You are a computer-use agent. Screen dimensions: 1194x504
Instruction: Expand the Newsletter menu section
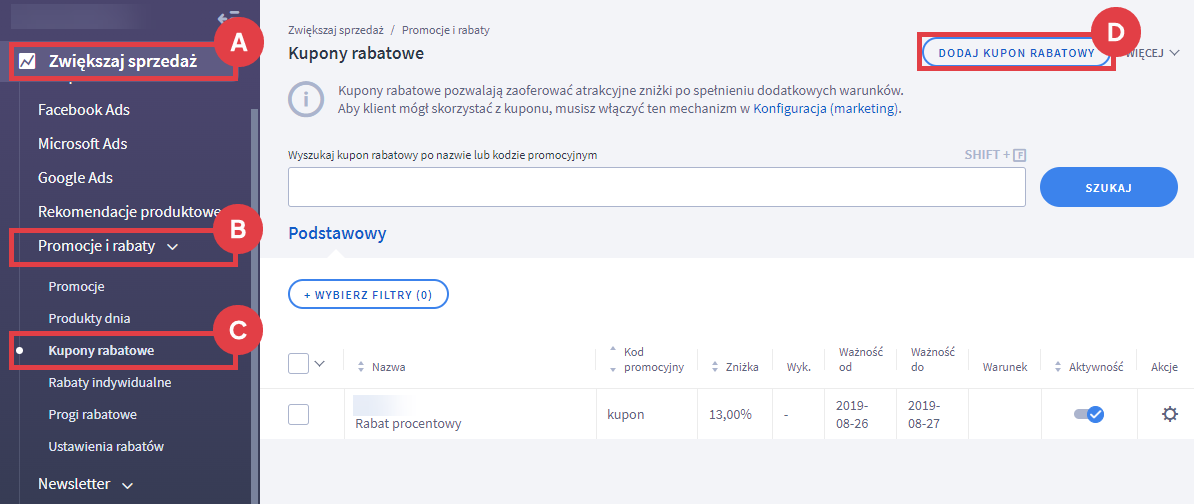(127, 485)
